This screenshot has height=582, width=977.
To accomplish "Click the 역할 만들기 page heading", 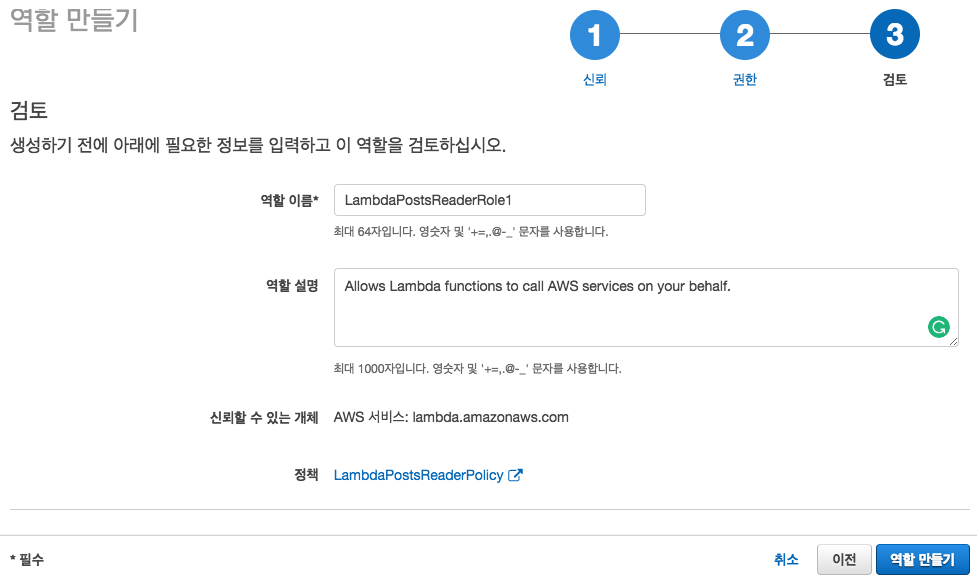I will coord(74,20).
